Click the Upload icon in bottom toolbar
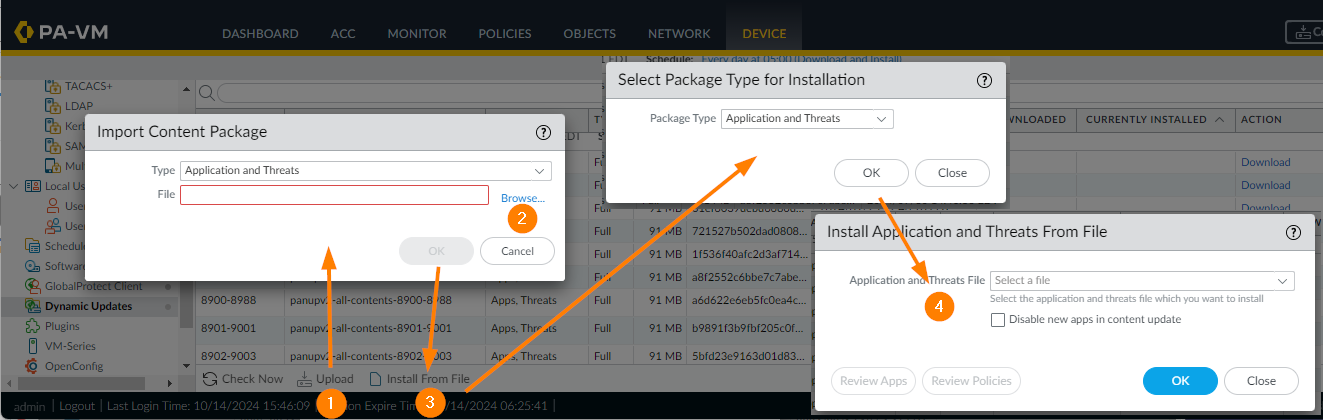The image size is (1323, 420). coord(305,379)
